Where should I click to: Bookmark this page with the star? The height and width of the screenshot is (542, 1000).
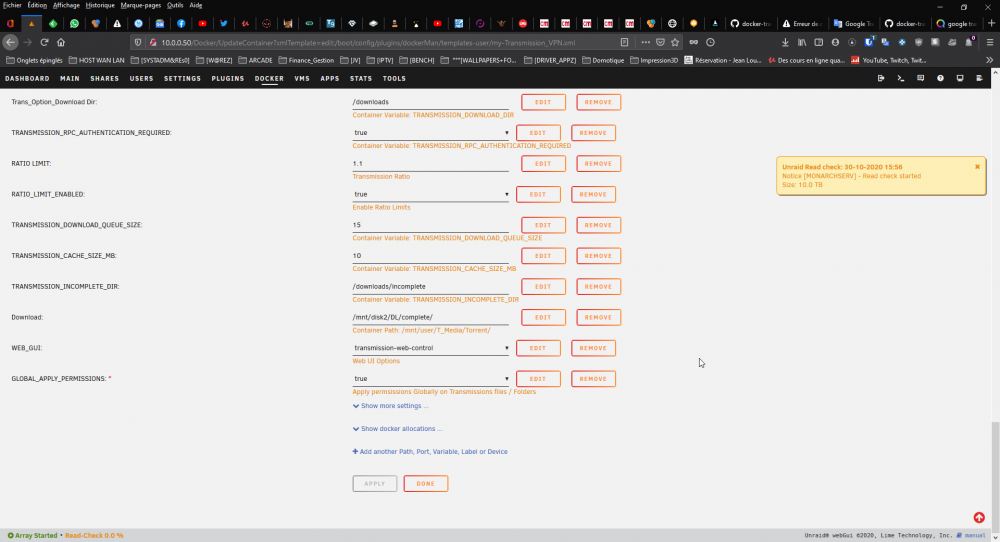tap(675, 42)
